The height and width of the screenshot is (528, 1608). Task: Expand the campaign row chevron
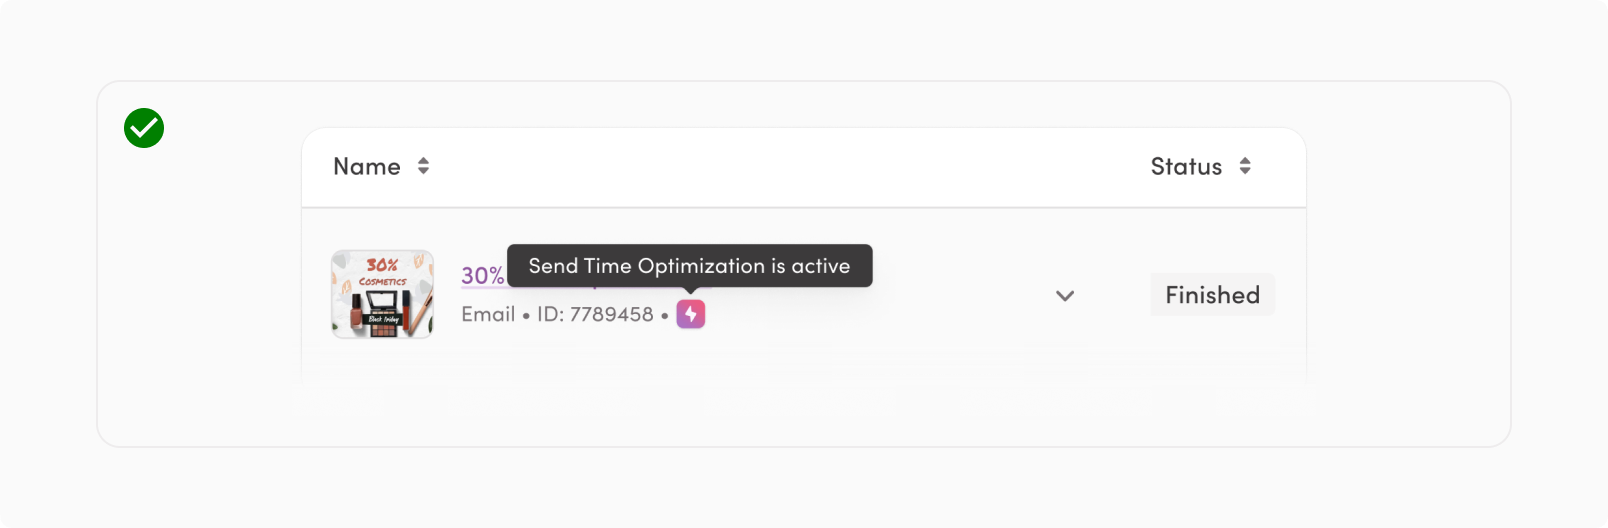click(x=1065, y=296)
